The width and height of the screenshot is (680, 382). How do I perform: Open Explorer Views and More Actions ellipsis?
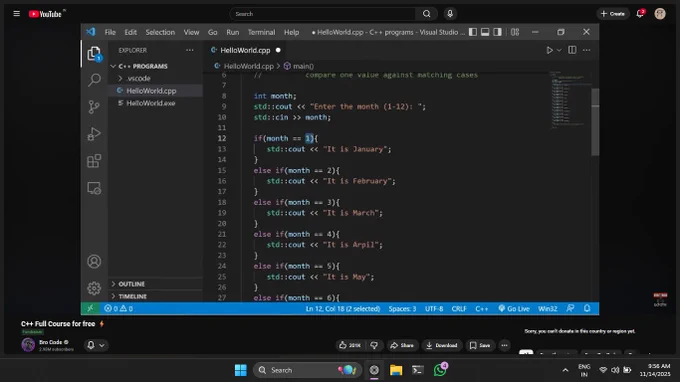point(190,50)
